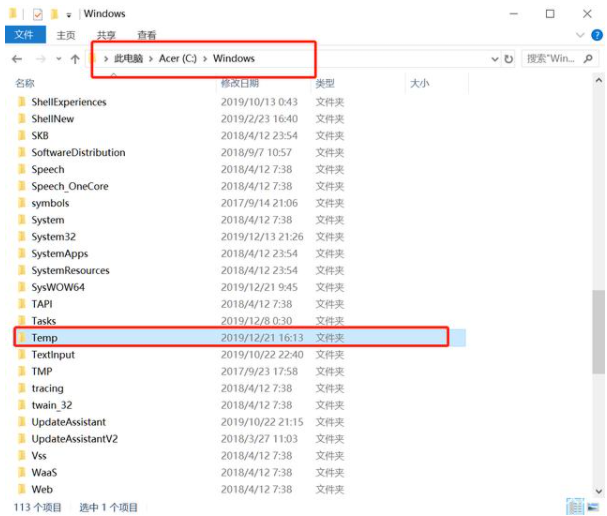Go up one folder level
The image size is (607, 516).
(x=75, y=59)
